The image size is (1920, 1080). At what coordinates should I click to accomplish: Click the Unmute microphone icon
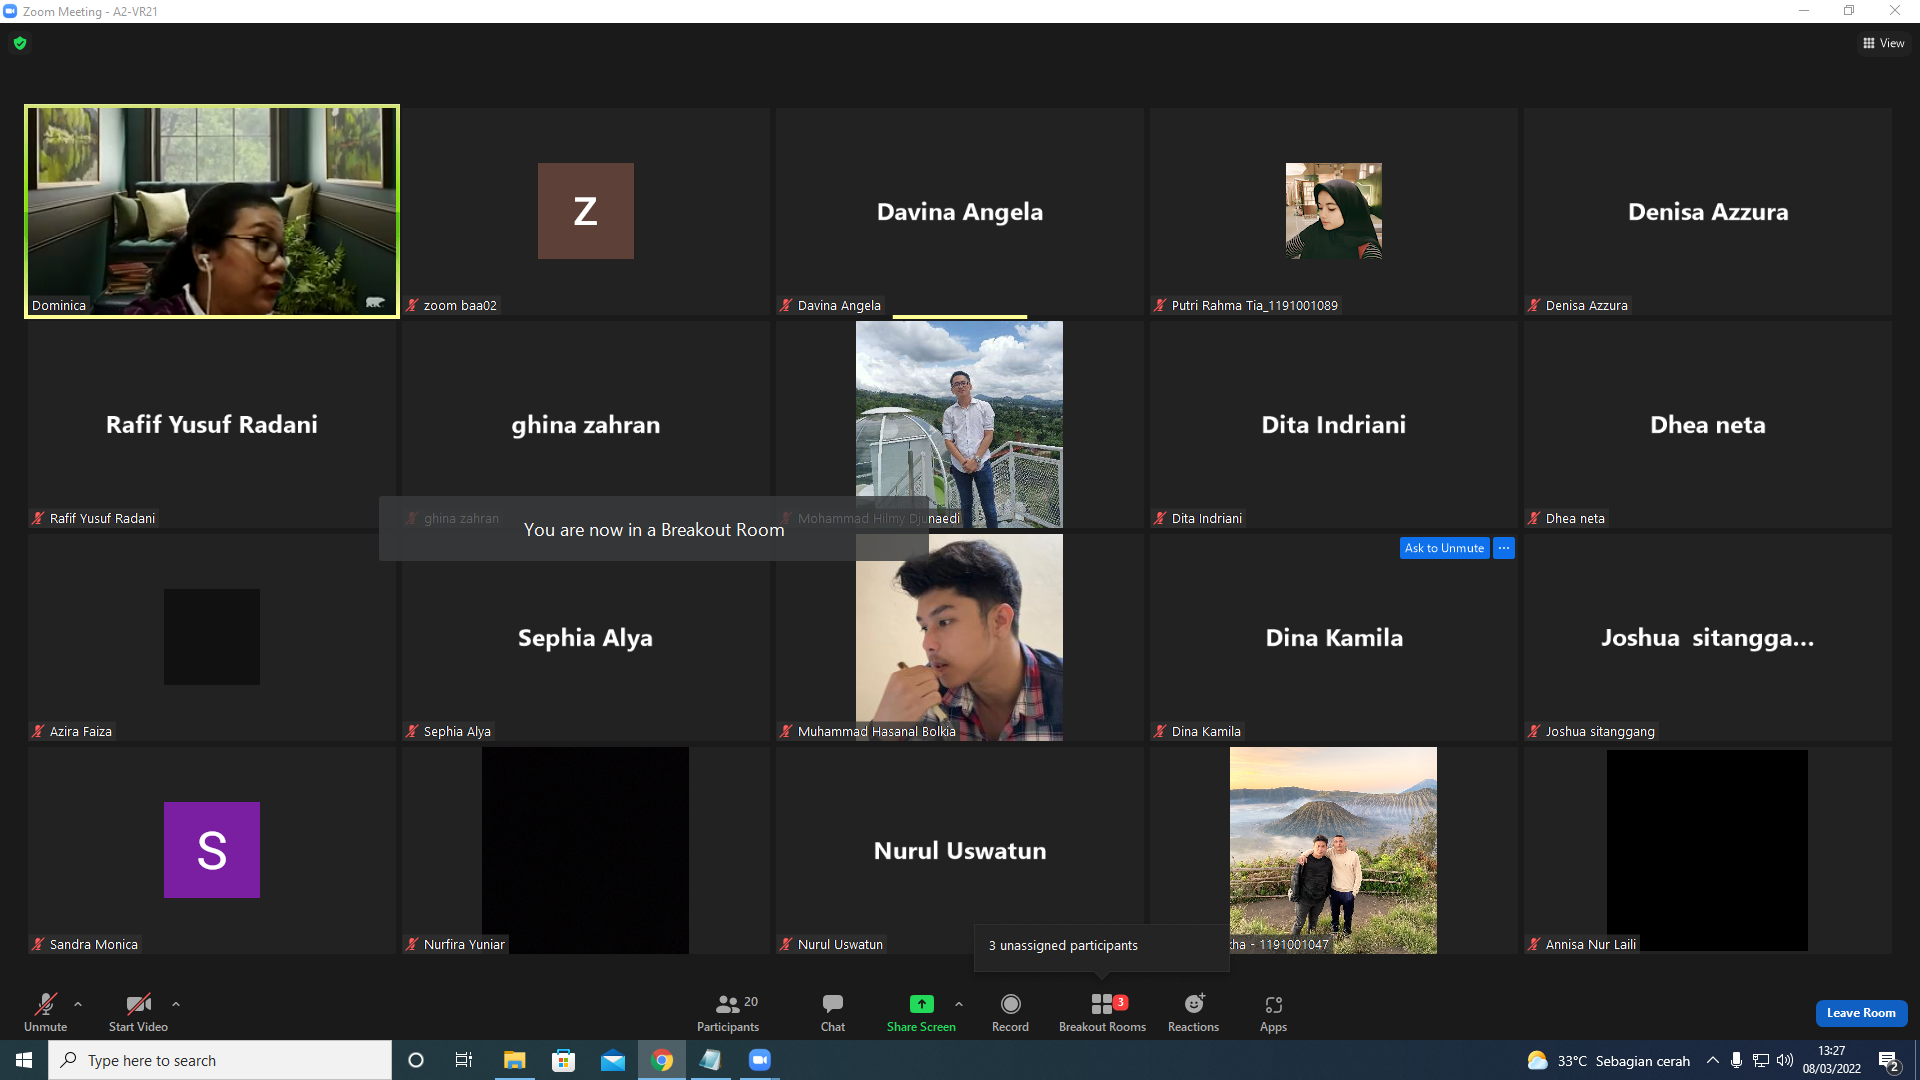coord(46,1004)
